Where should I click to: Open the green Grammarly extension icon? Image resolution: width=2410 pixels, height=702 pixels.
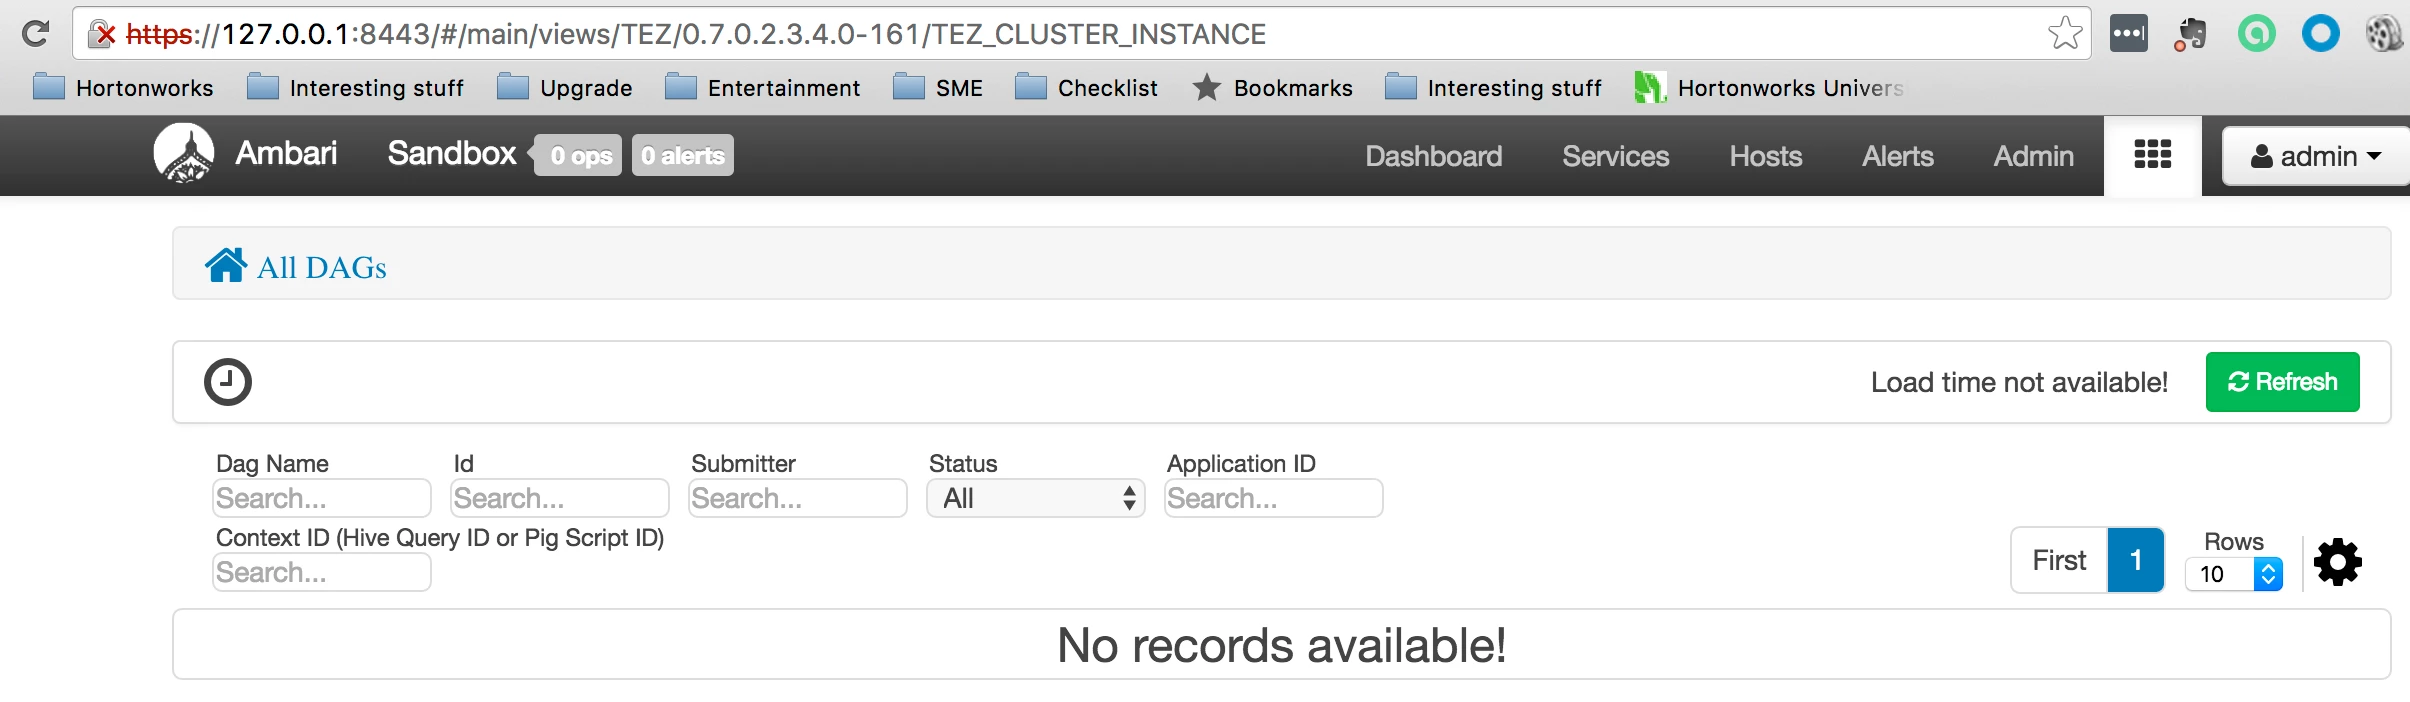2256,34
